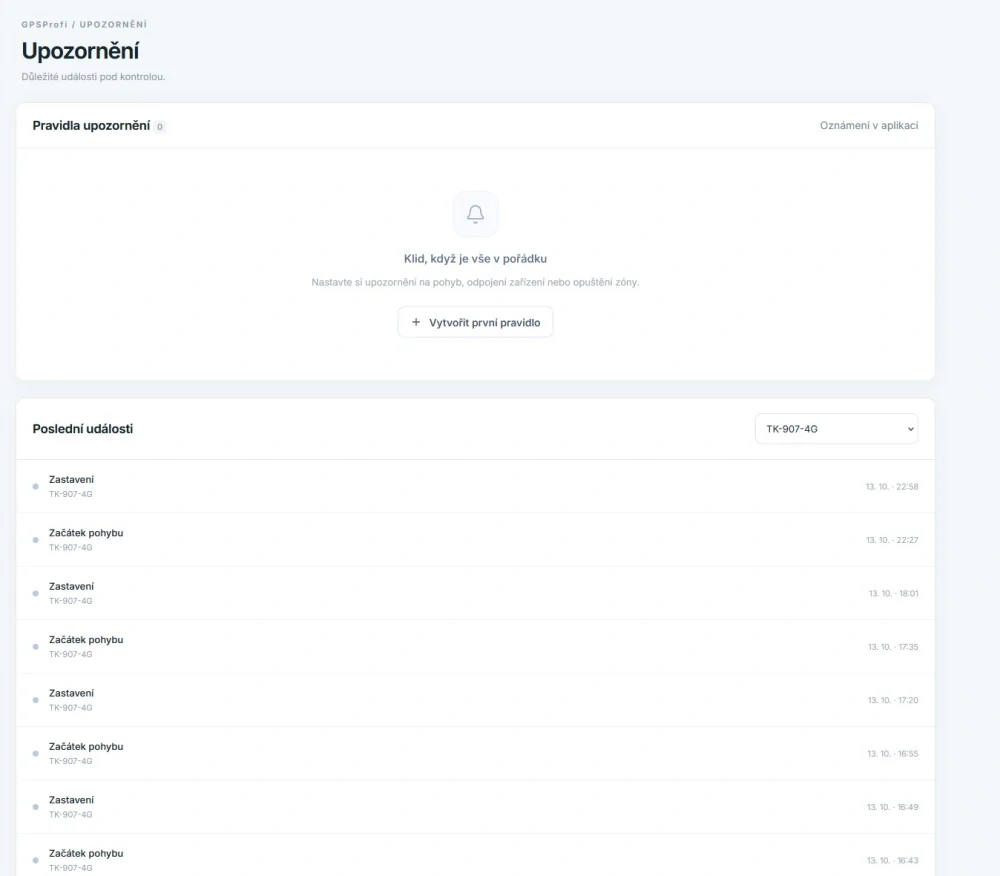Open the TK-907-4G device dropdown
This screenshot has height=876, width=1000.
click(x=836, y=429)
